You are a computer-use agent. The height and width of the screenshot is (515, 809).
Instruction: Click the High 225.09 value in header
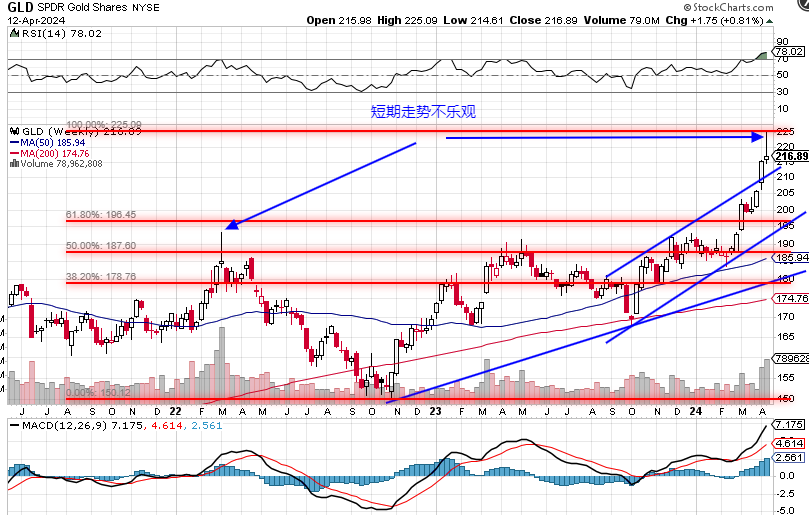pyautogui.click(x=407, y=21)
